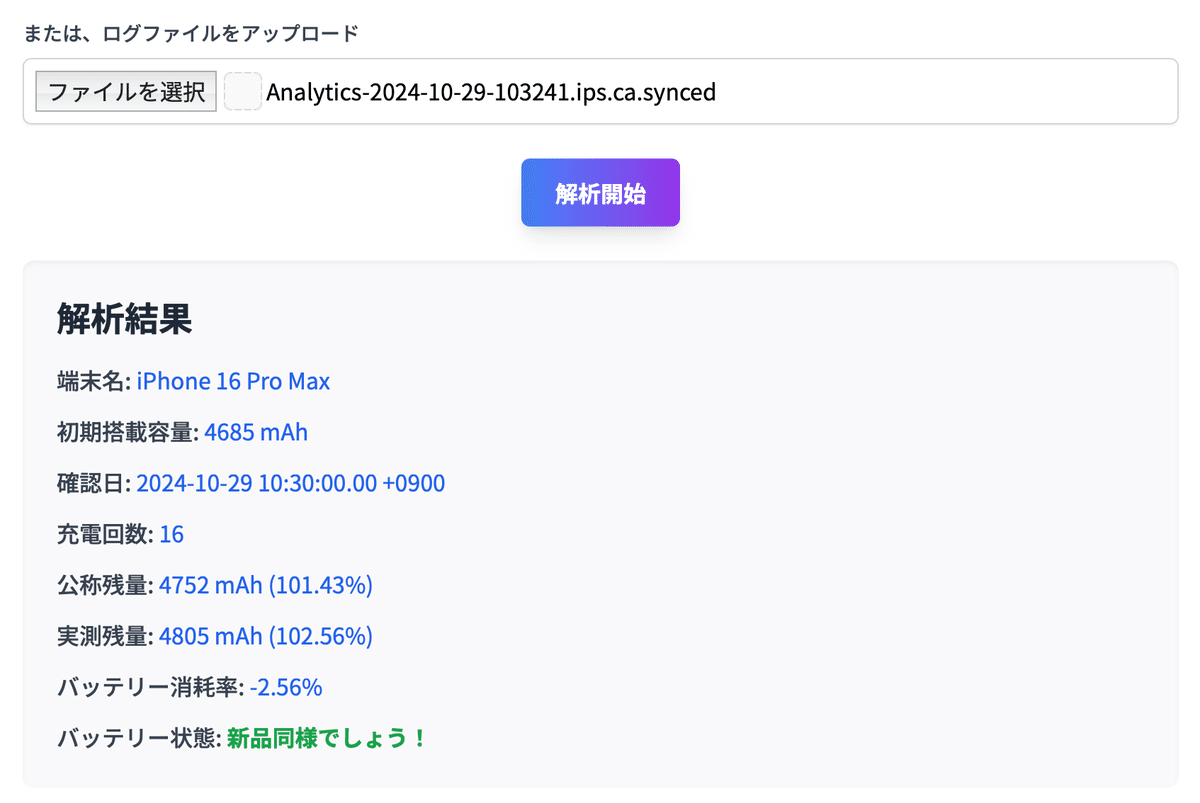Click the log file upload input field
Screen dimensions: 1200x803
pyautogui.click(x=600, y=91)
